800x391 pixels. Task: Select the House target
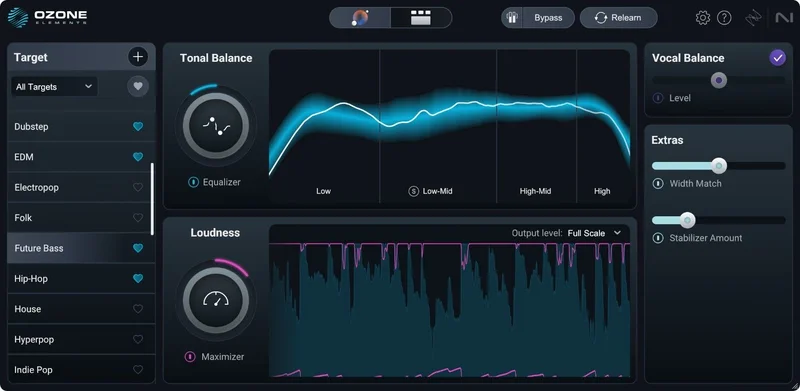pos(81,309)
